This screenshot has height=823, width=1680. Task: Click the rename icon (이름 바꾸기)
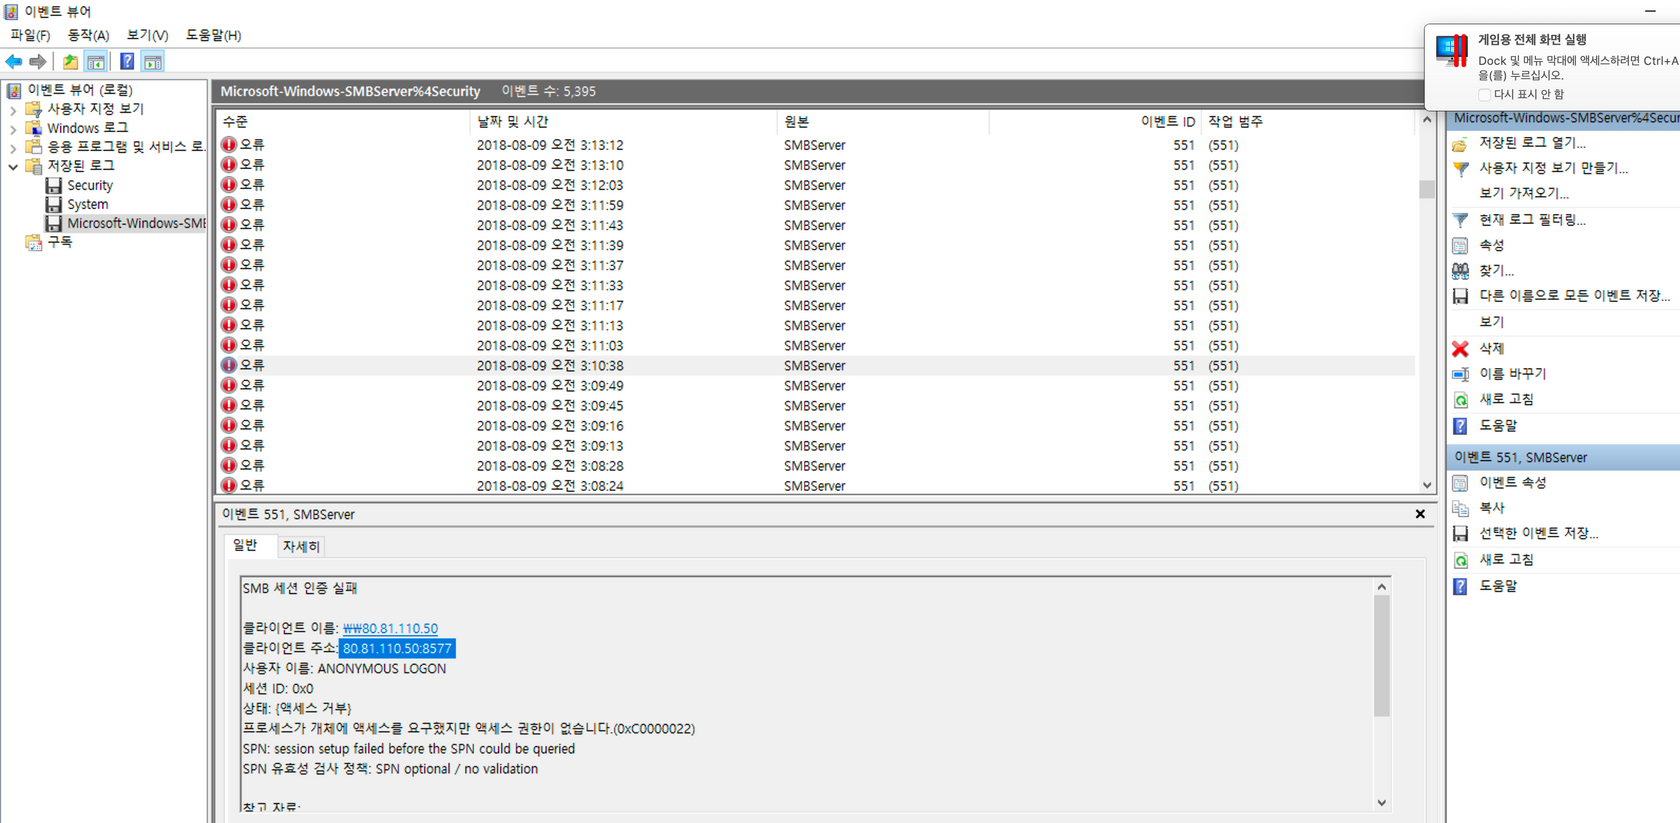pos(1460,374)
